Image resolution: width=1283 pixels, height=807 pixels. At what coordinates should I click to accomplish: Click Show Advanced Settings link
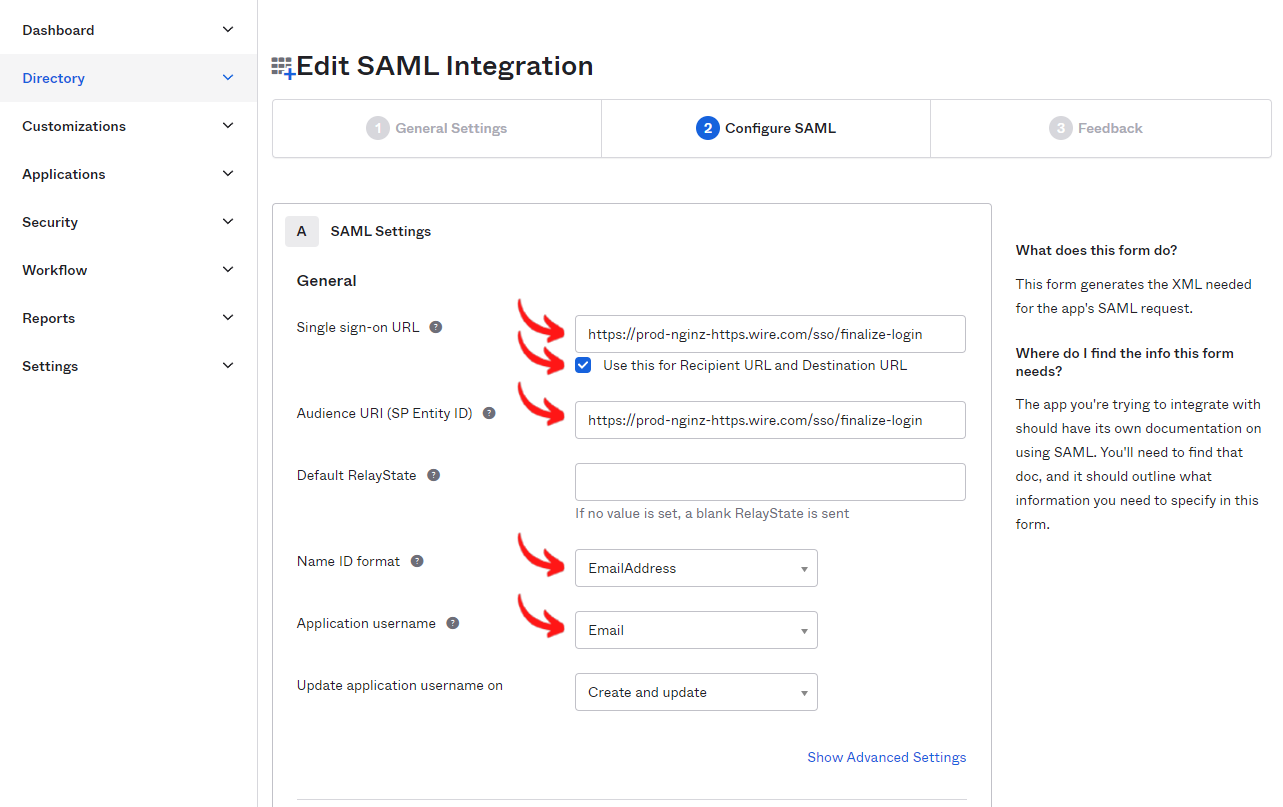click(x=886, y=757)
